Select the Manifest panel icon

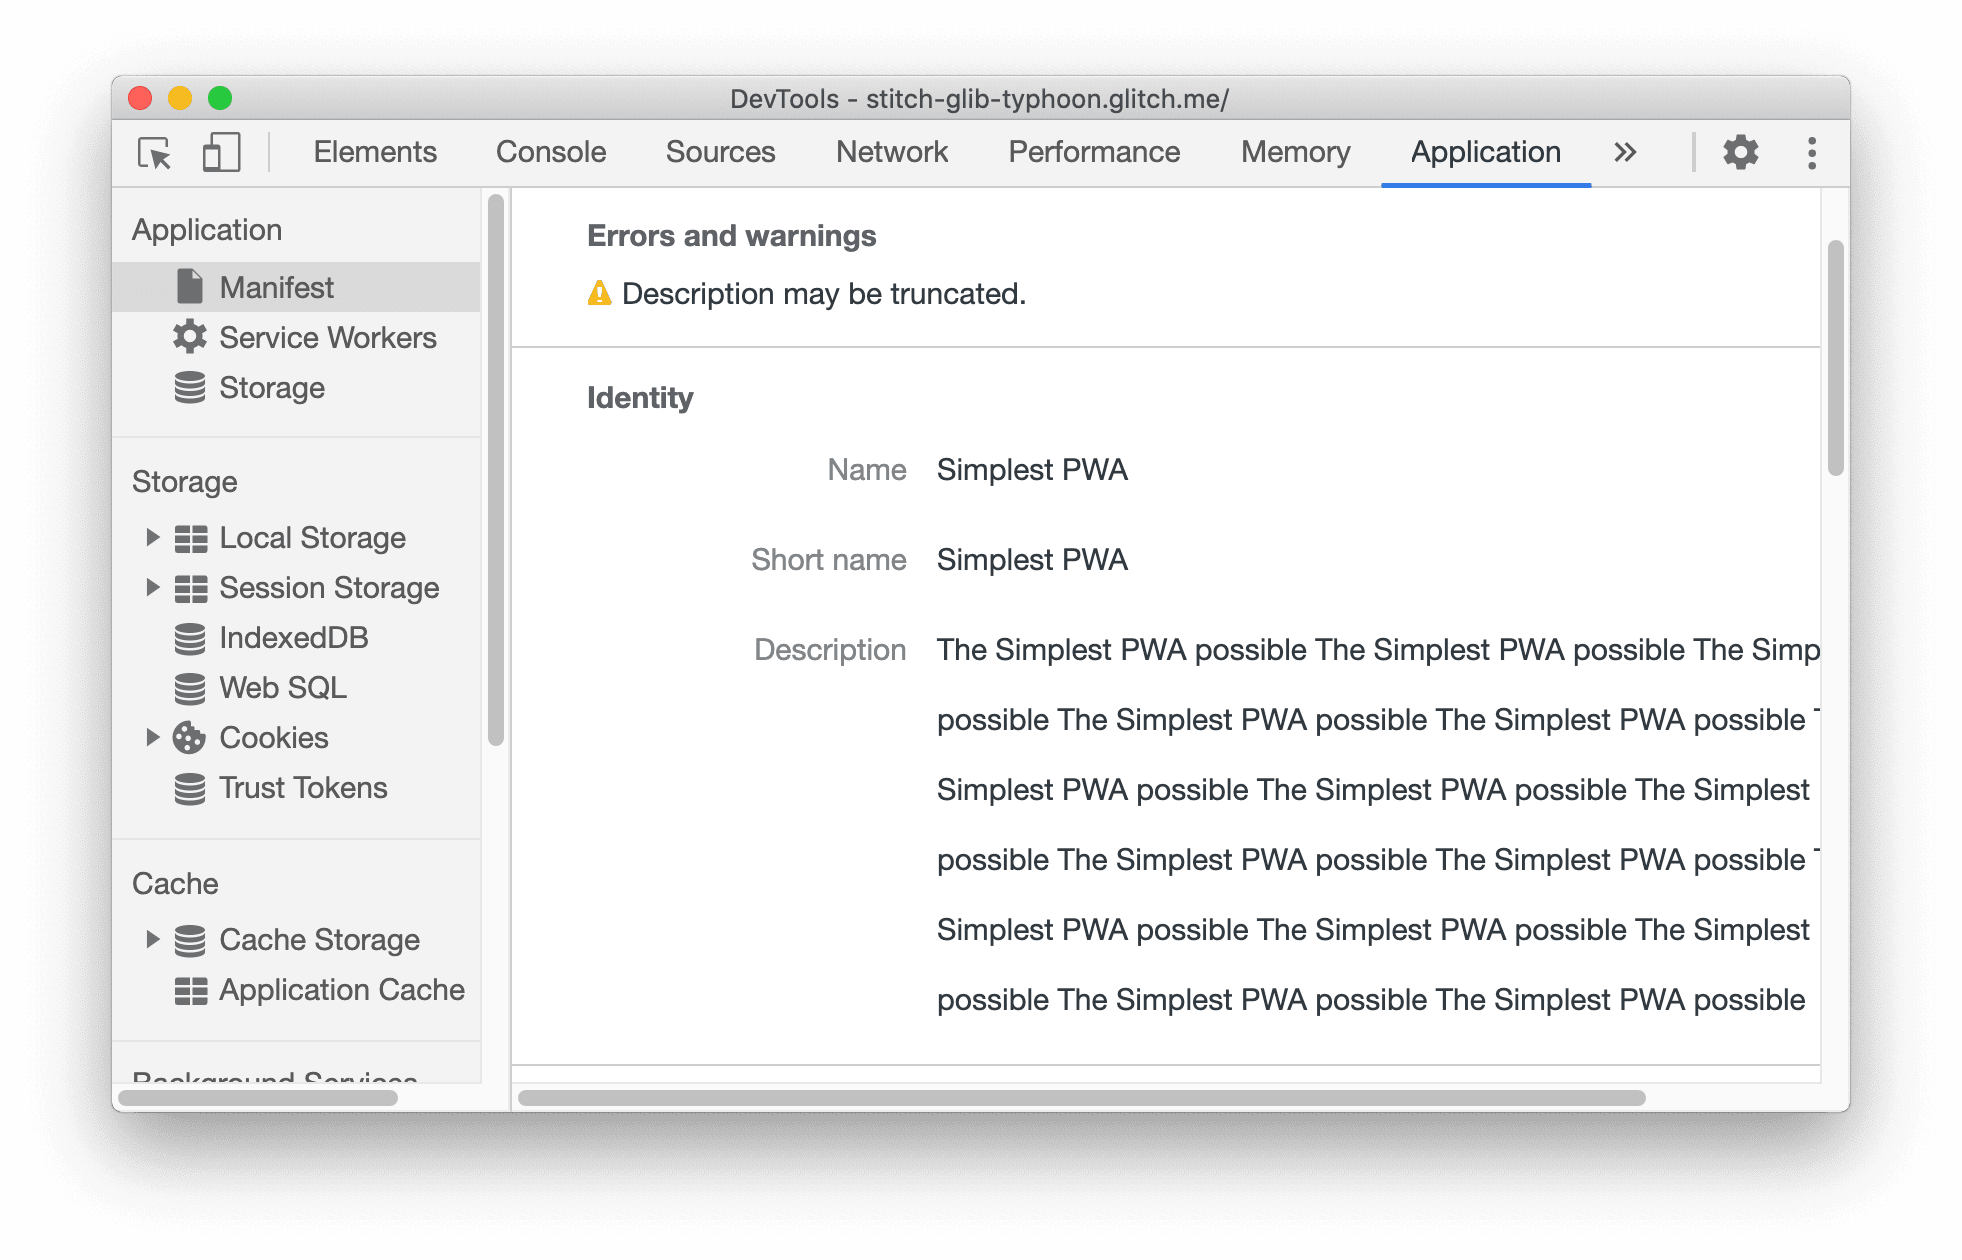pyautogui.click(x=190, y=286)
